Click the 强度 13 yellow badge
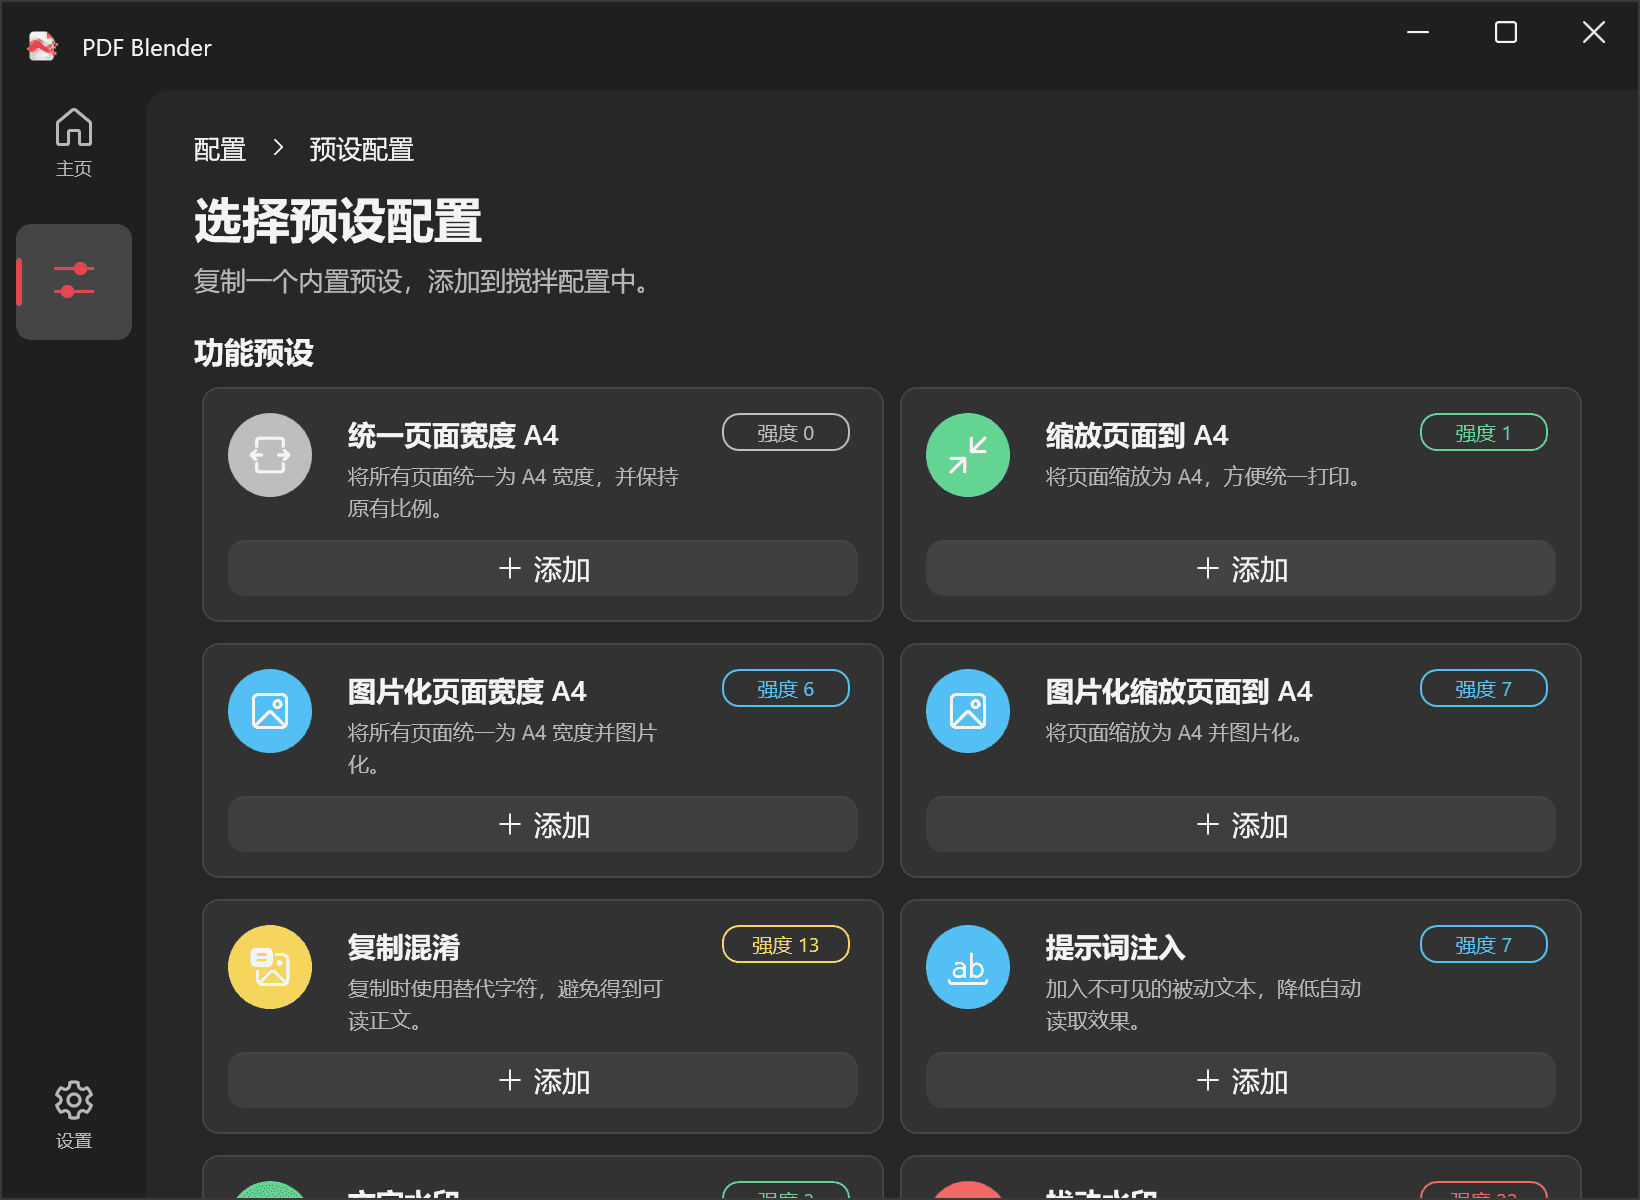The image size is (1640, 1200). point(786,944)
